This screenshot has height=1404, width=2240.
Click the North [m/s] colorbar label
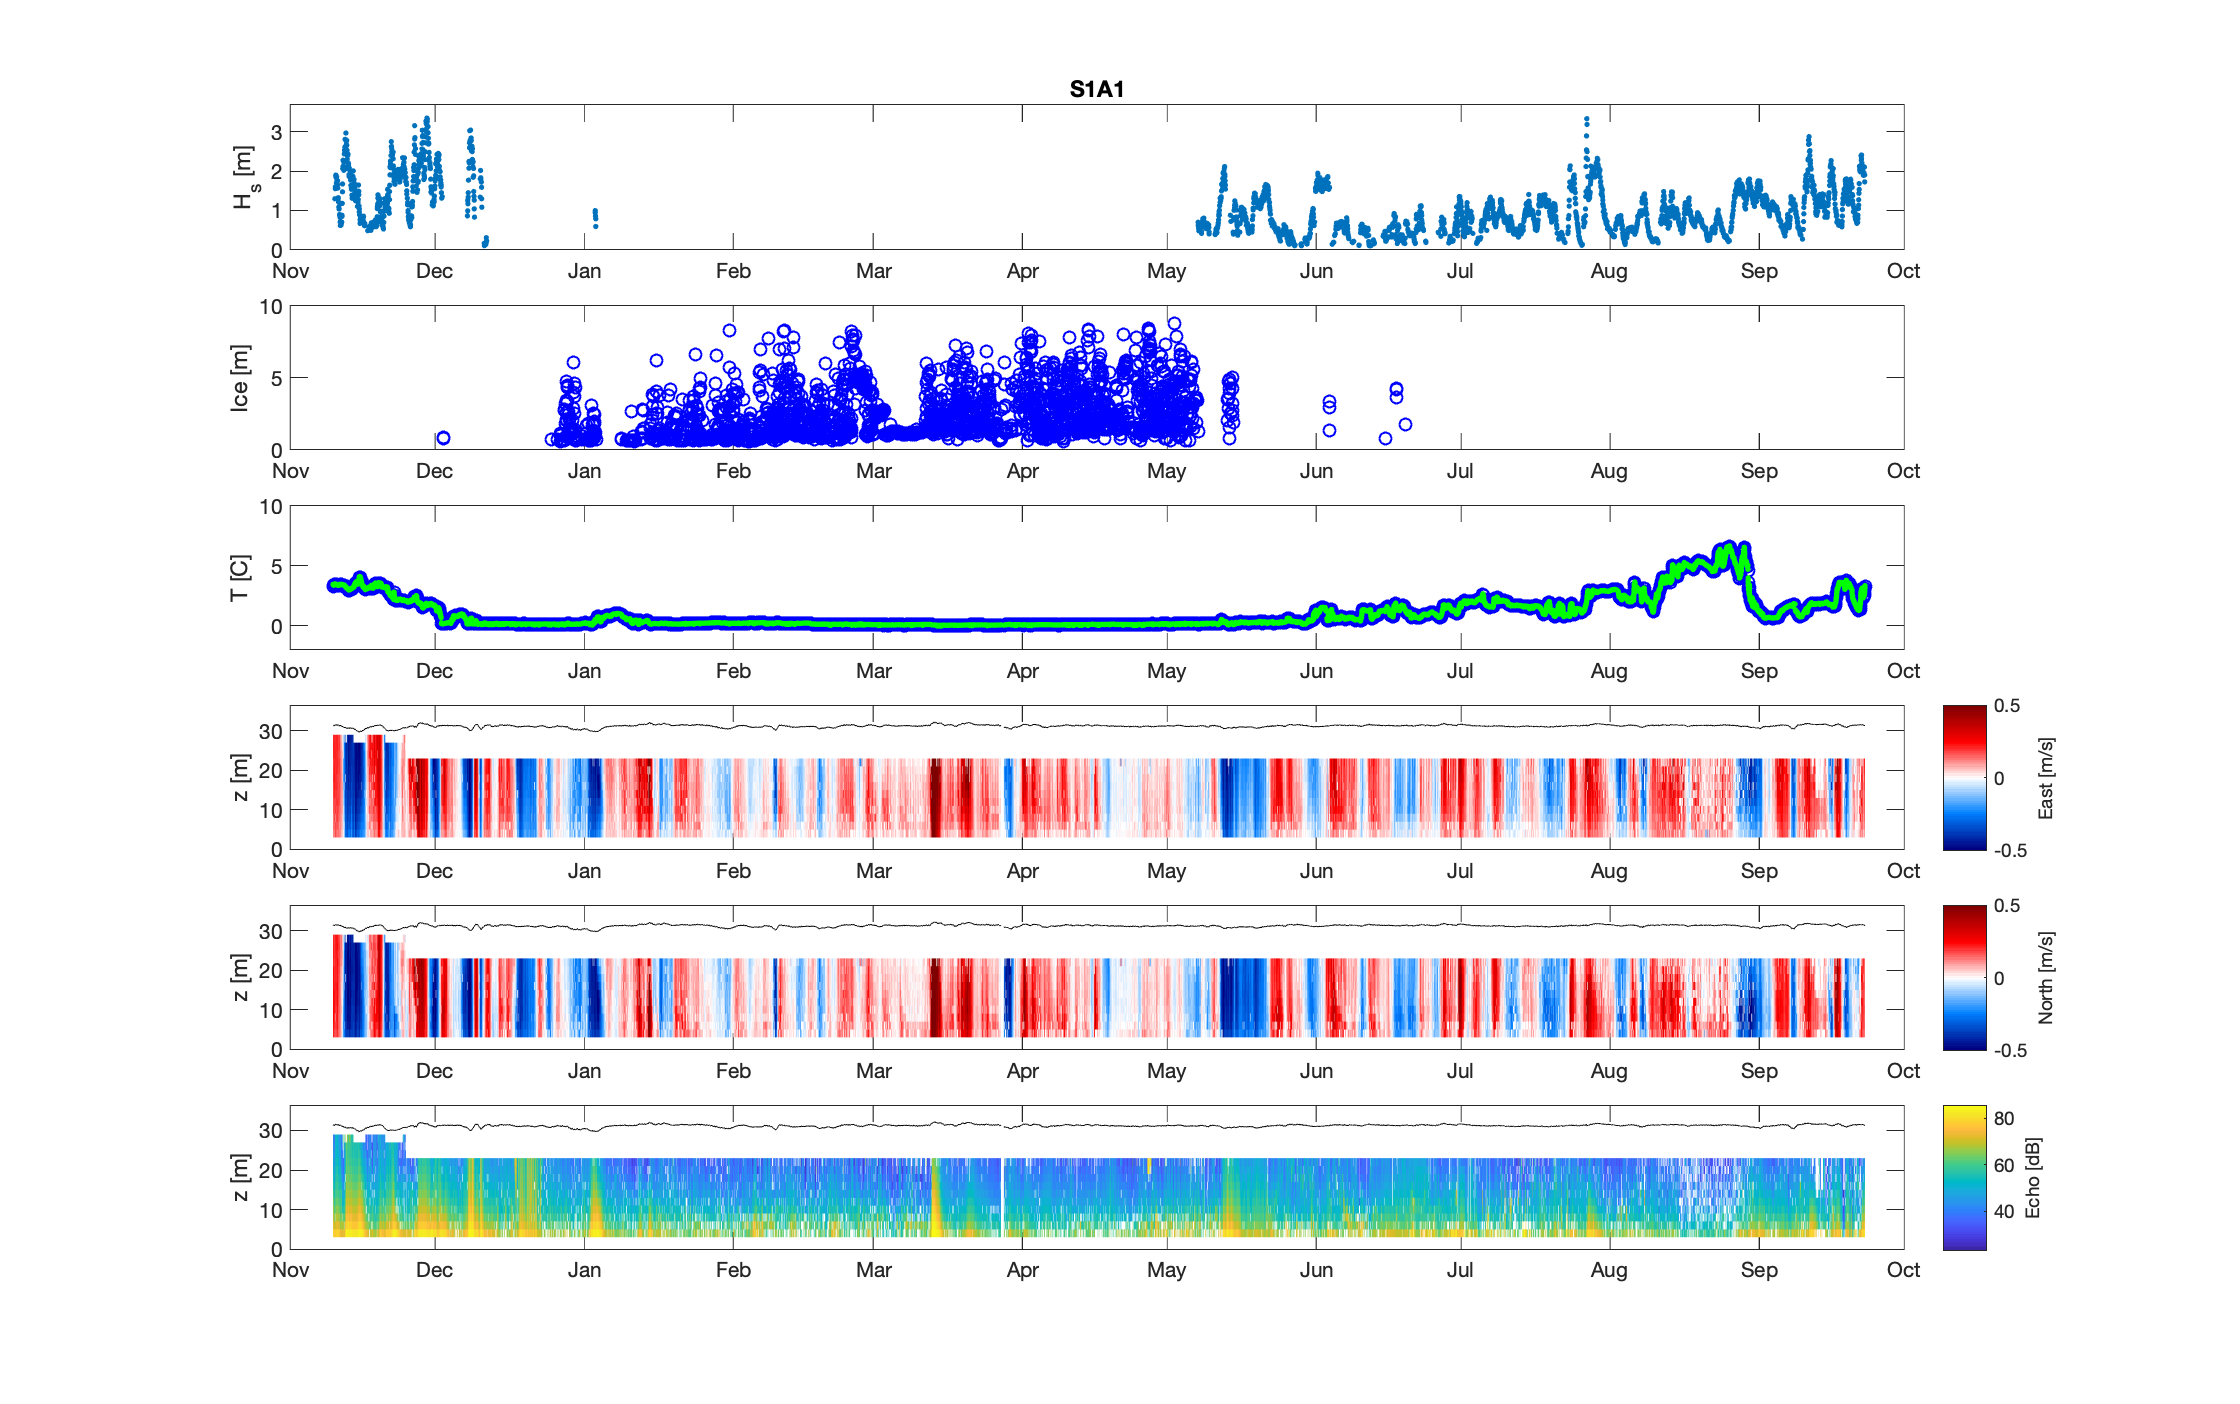(x=2046, y=978)
